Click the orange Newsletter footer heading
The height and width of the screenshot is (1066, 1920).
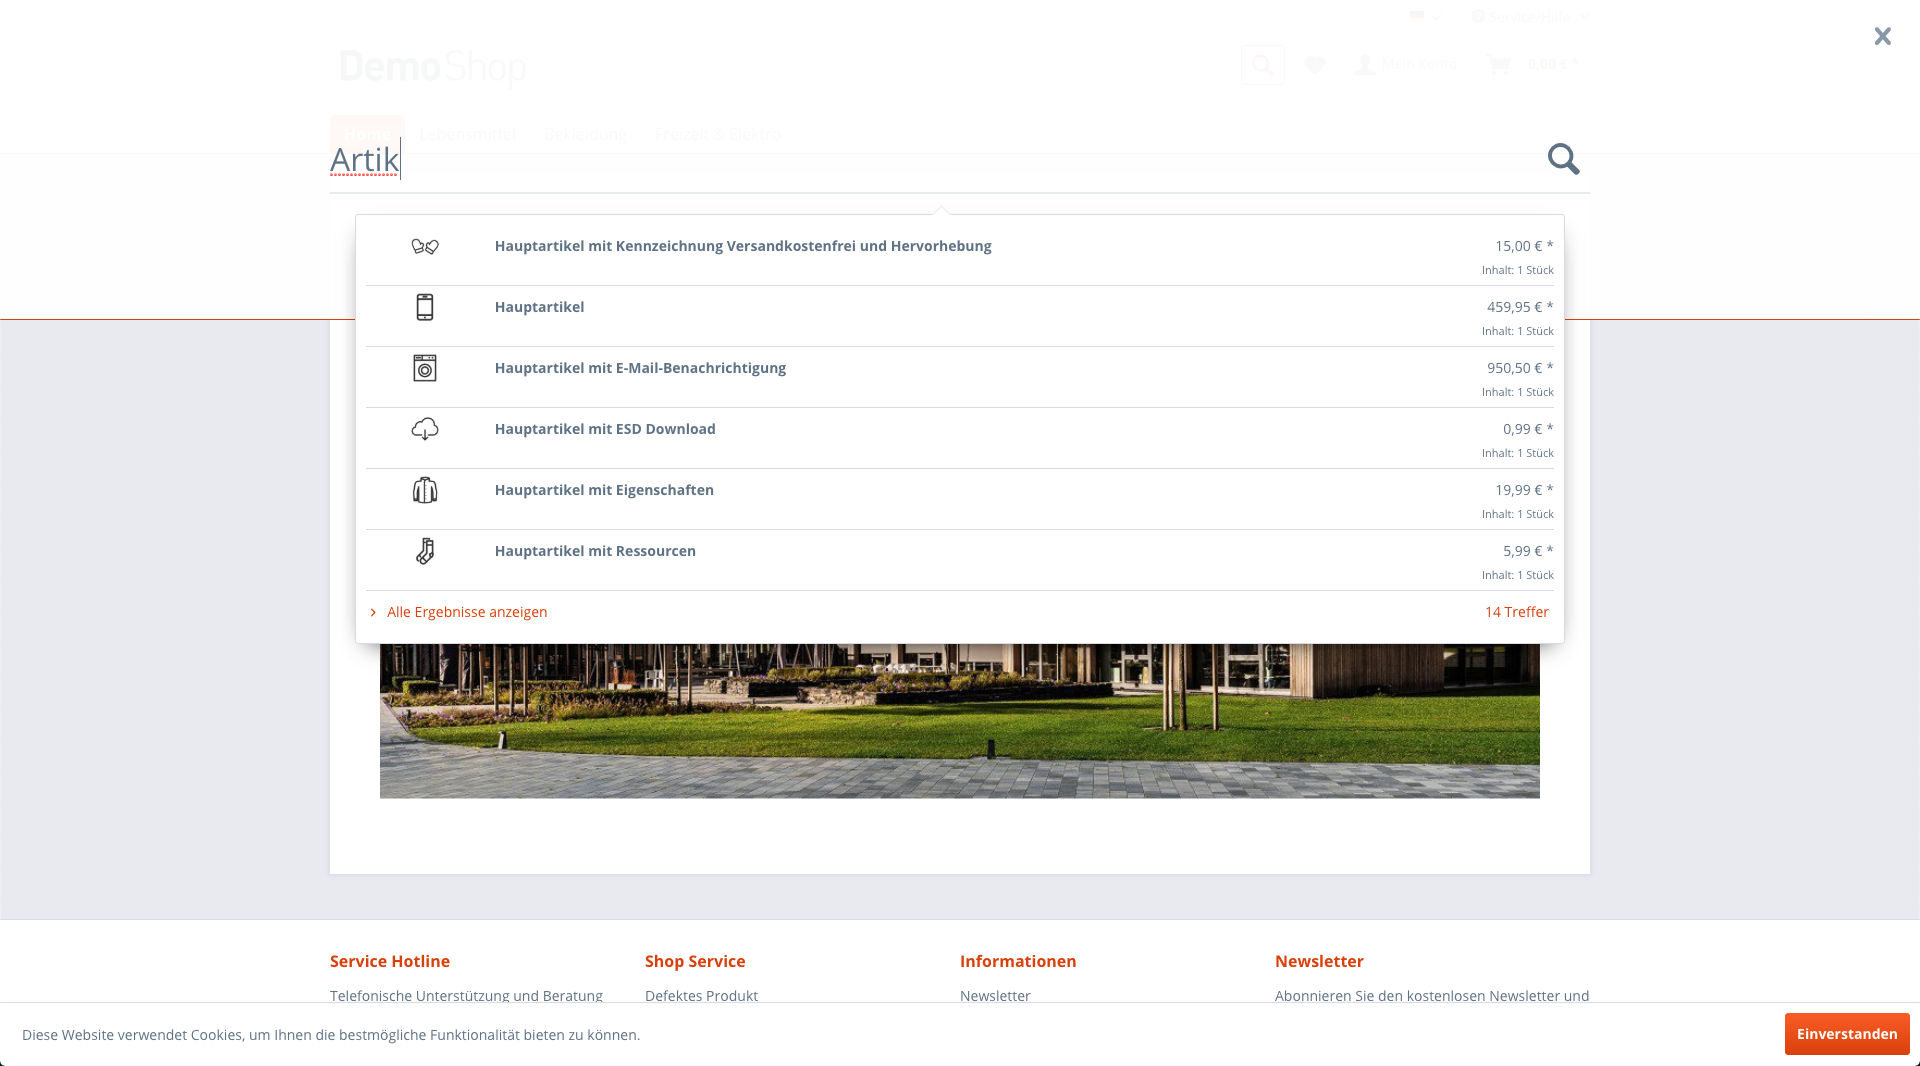point(1319,961)
